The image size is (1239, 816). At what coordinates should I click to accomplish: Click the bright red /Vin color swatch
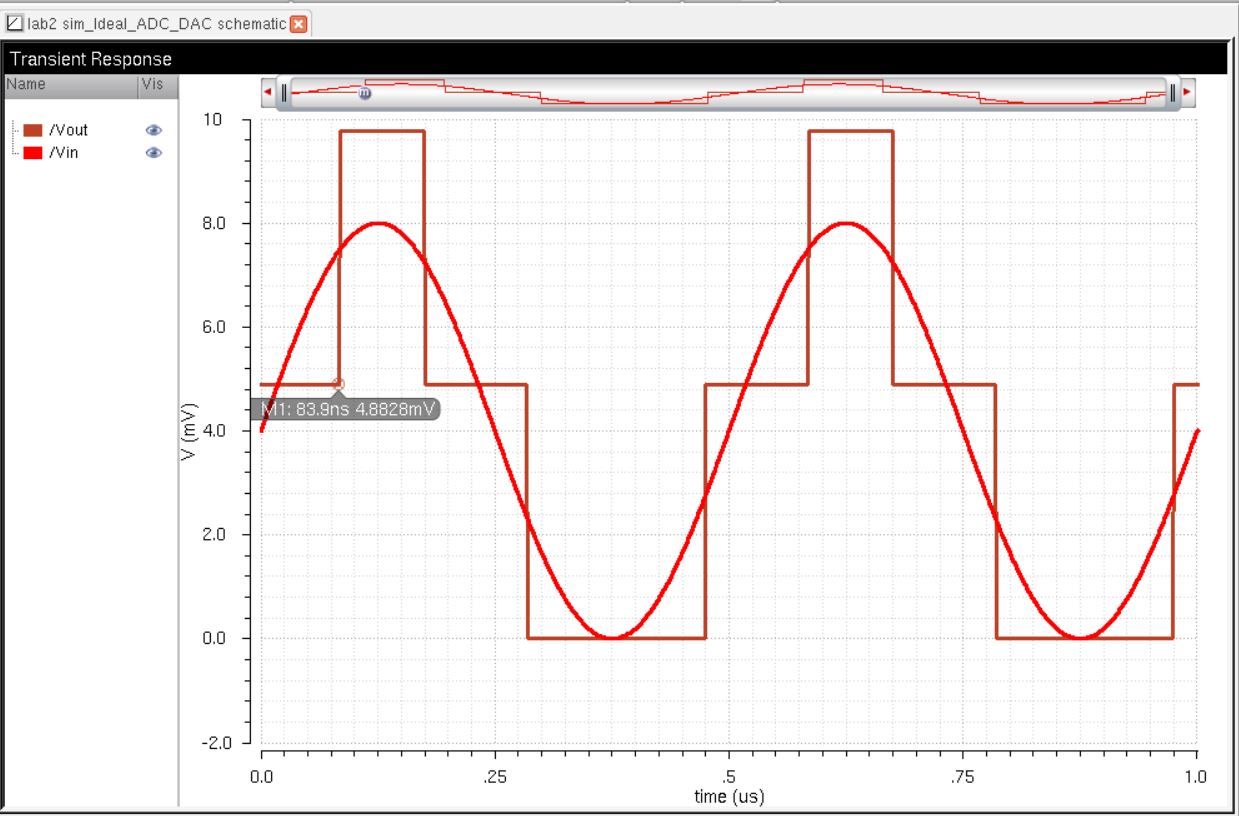click(33, 153)
